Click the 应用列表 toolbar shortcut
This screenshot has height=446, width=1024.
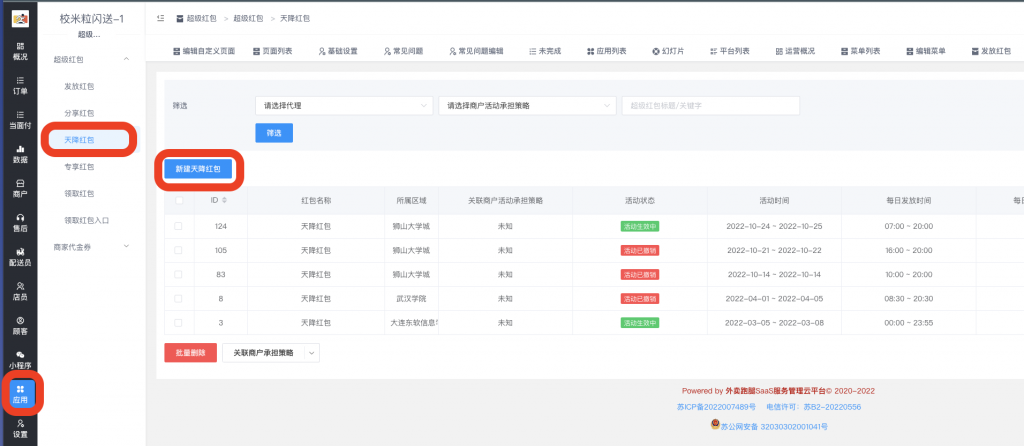(607, 51)
